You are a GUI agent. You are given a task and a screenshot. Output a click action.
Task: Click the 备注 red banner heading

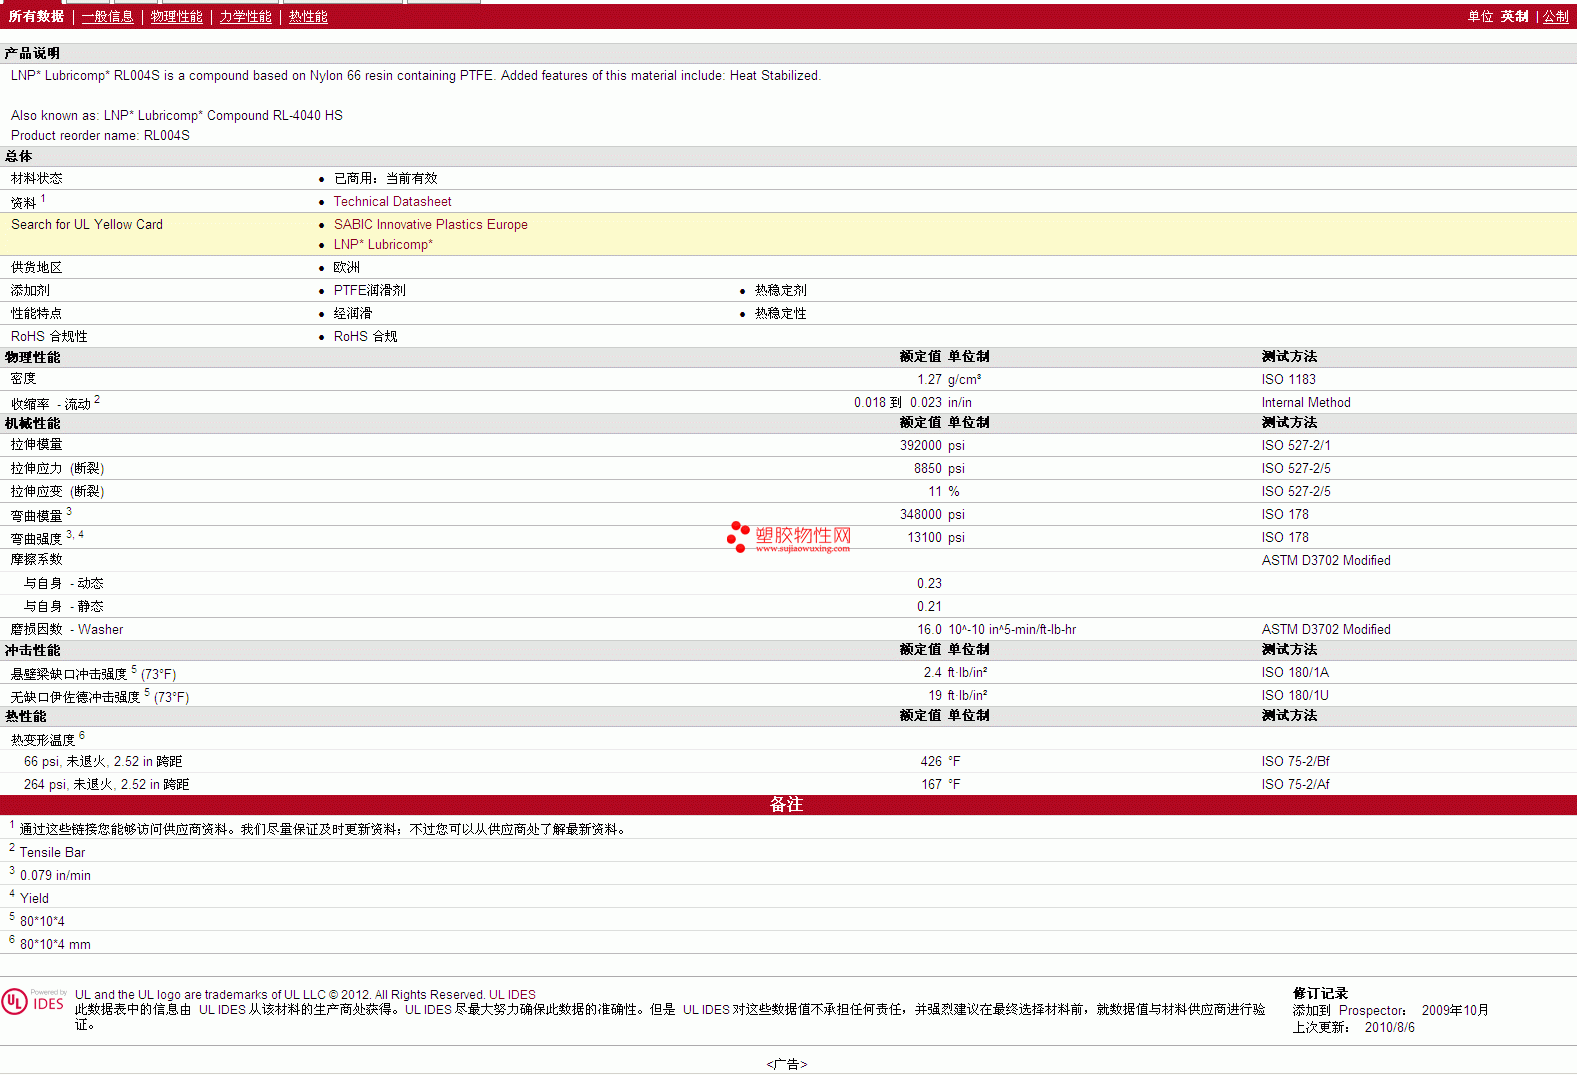click(787, 804)
